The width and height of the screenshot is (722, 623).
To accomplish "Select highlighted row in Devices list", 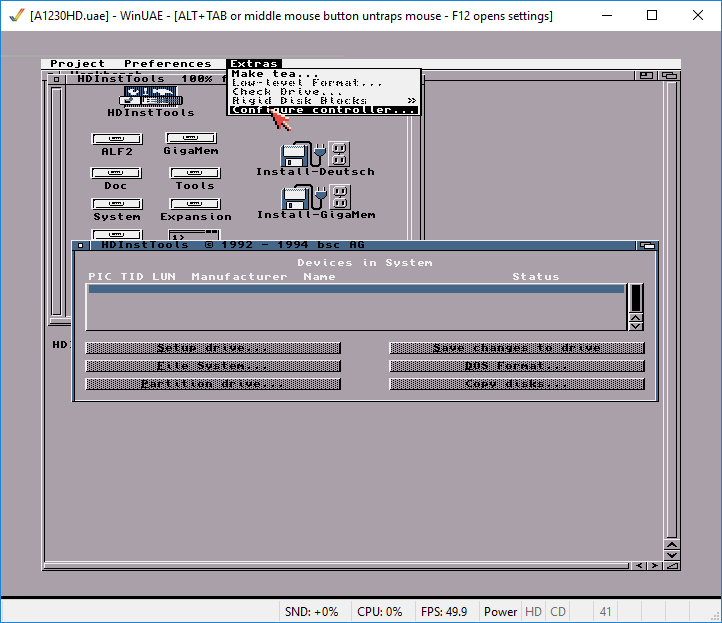I will 356,289.
